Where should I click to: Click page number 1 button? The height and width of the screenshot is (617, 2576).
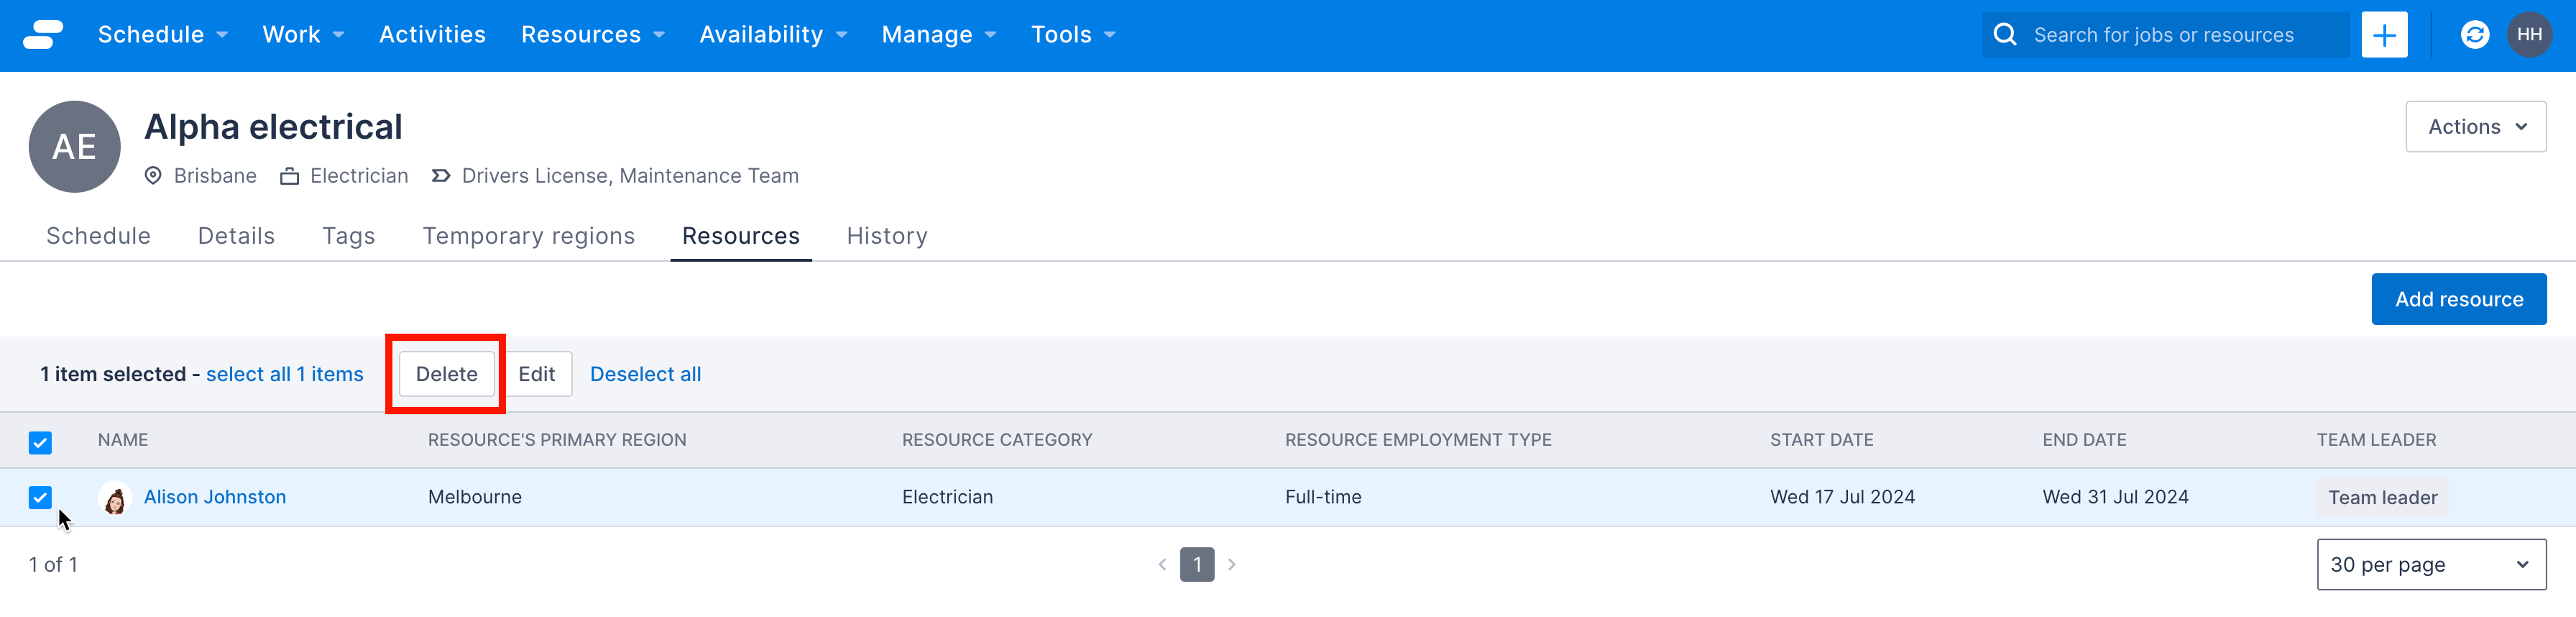pos(1197,565)
